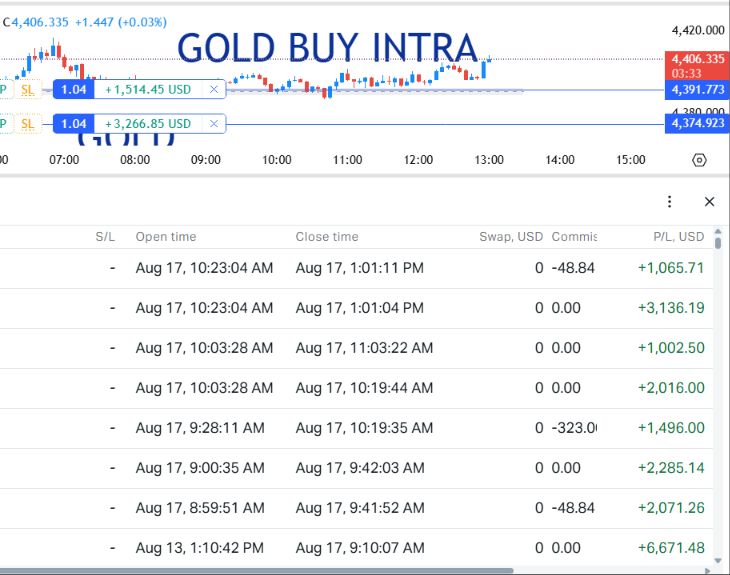Click the horizontal scrollbar at bottom
The height and width of the screenshot is (575, 730).
256,570
